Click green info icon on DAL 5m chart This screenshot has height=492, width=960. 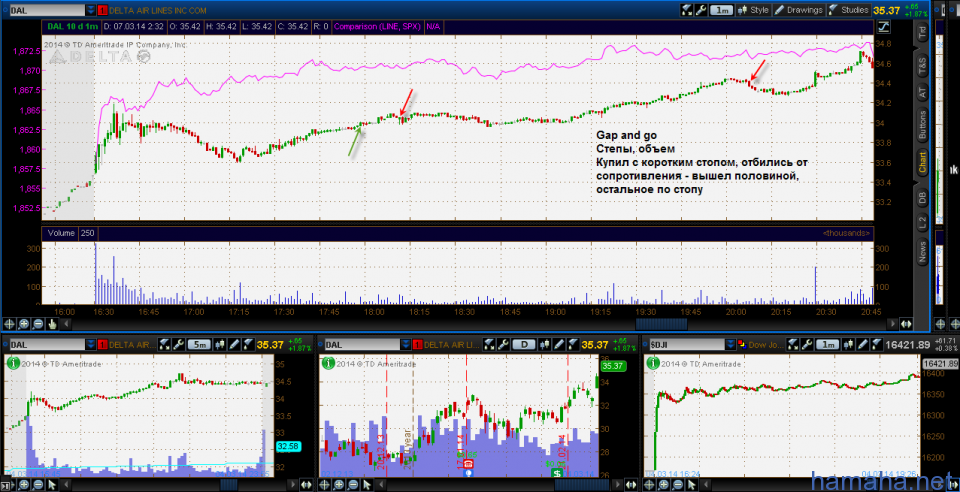(13, 363)
